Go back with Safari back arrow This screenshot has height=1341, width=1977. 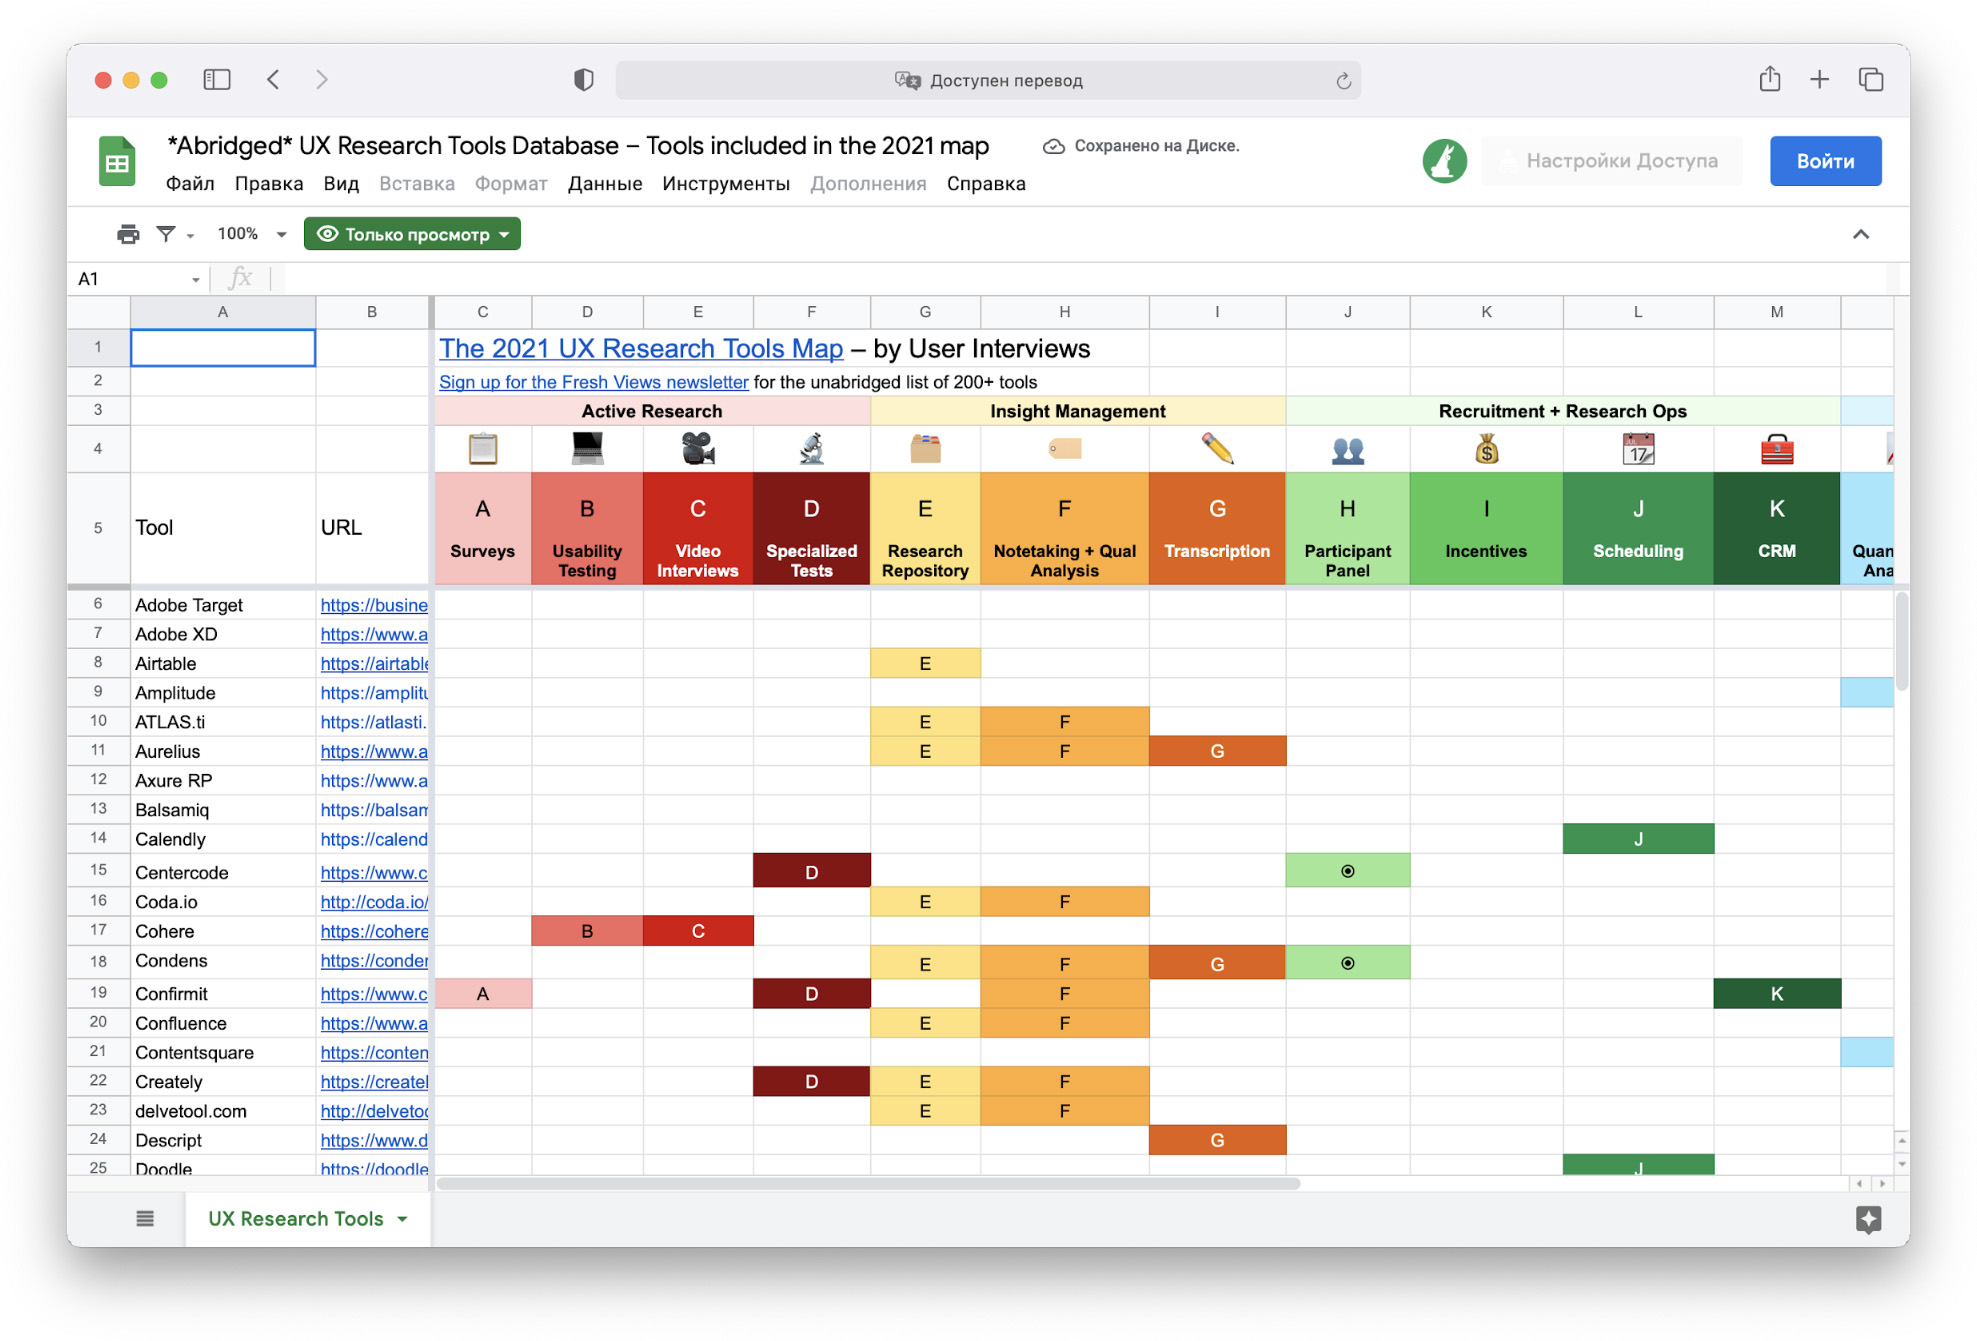pyautogui.click(x=273, y=79)
